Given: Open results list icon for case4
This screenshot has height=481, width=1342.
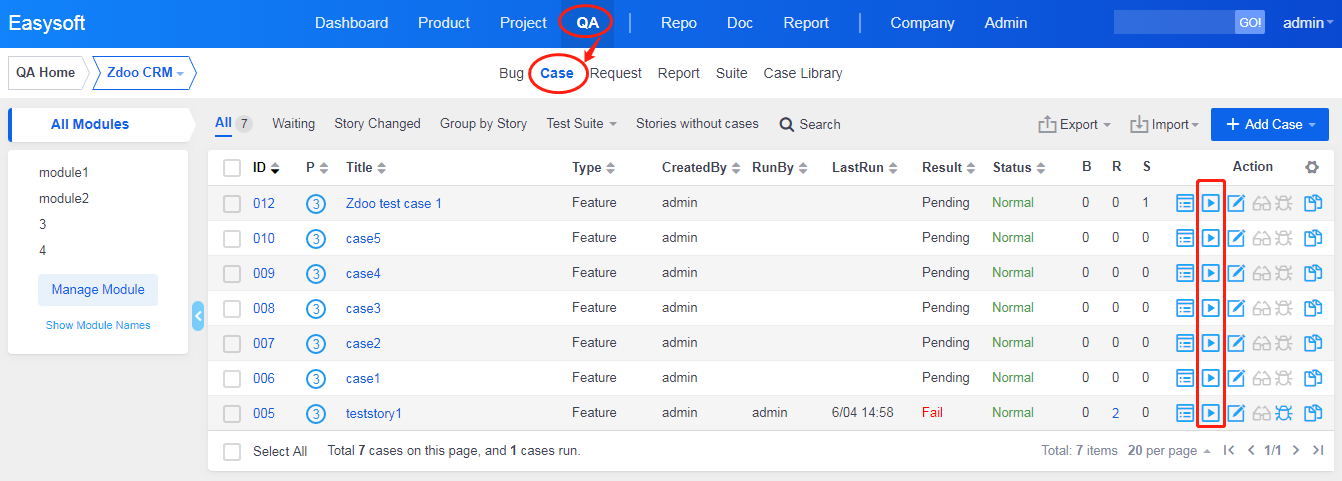Looking at the screenshot, I should (x=1185, y=273).
